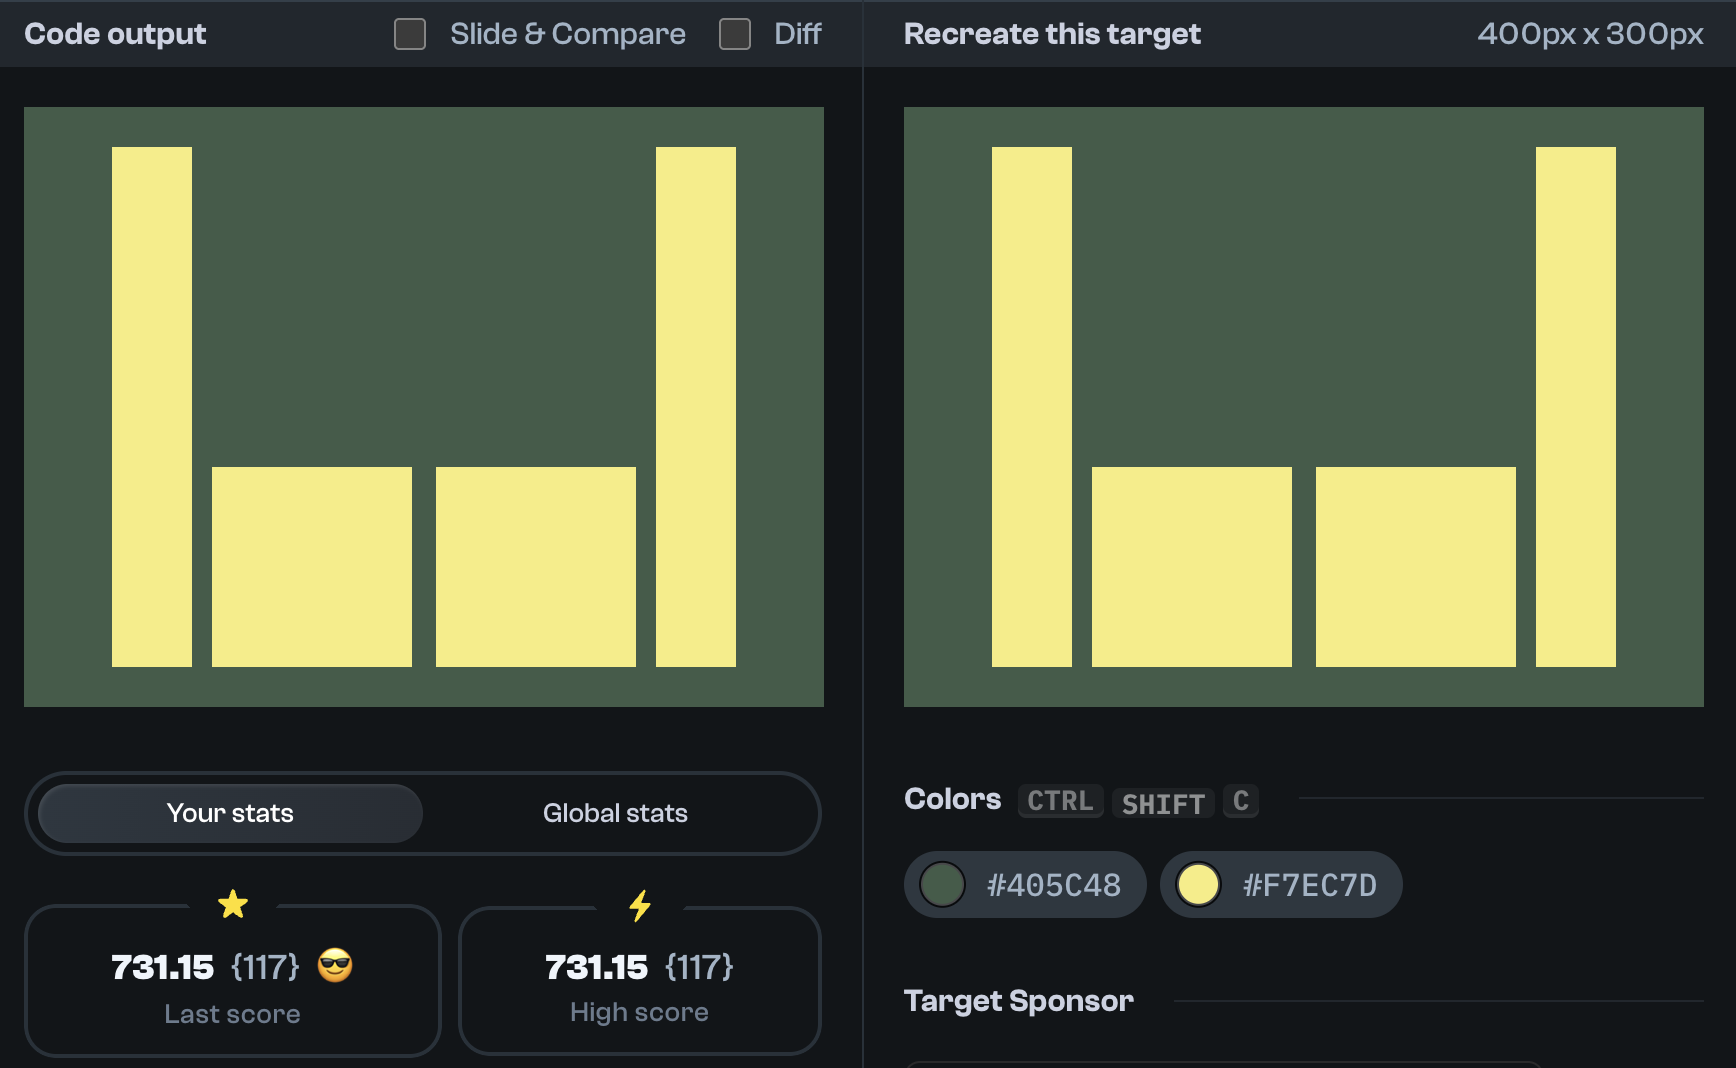The height and width of the screenshot is (1068, 1736).
Task: Click the Recreate this target image
Action: coord(1304,407)
